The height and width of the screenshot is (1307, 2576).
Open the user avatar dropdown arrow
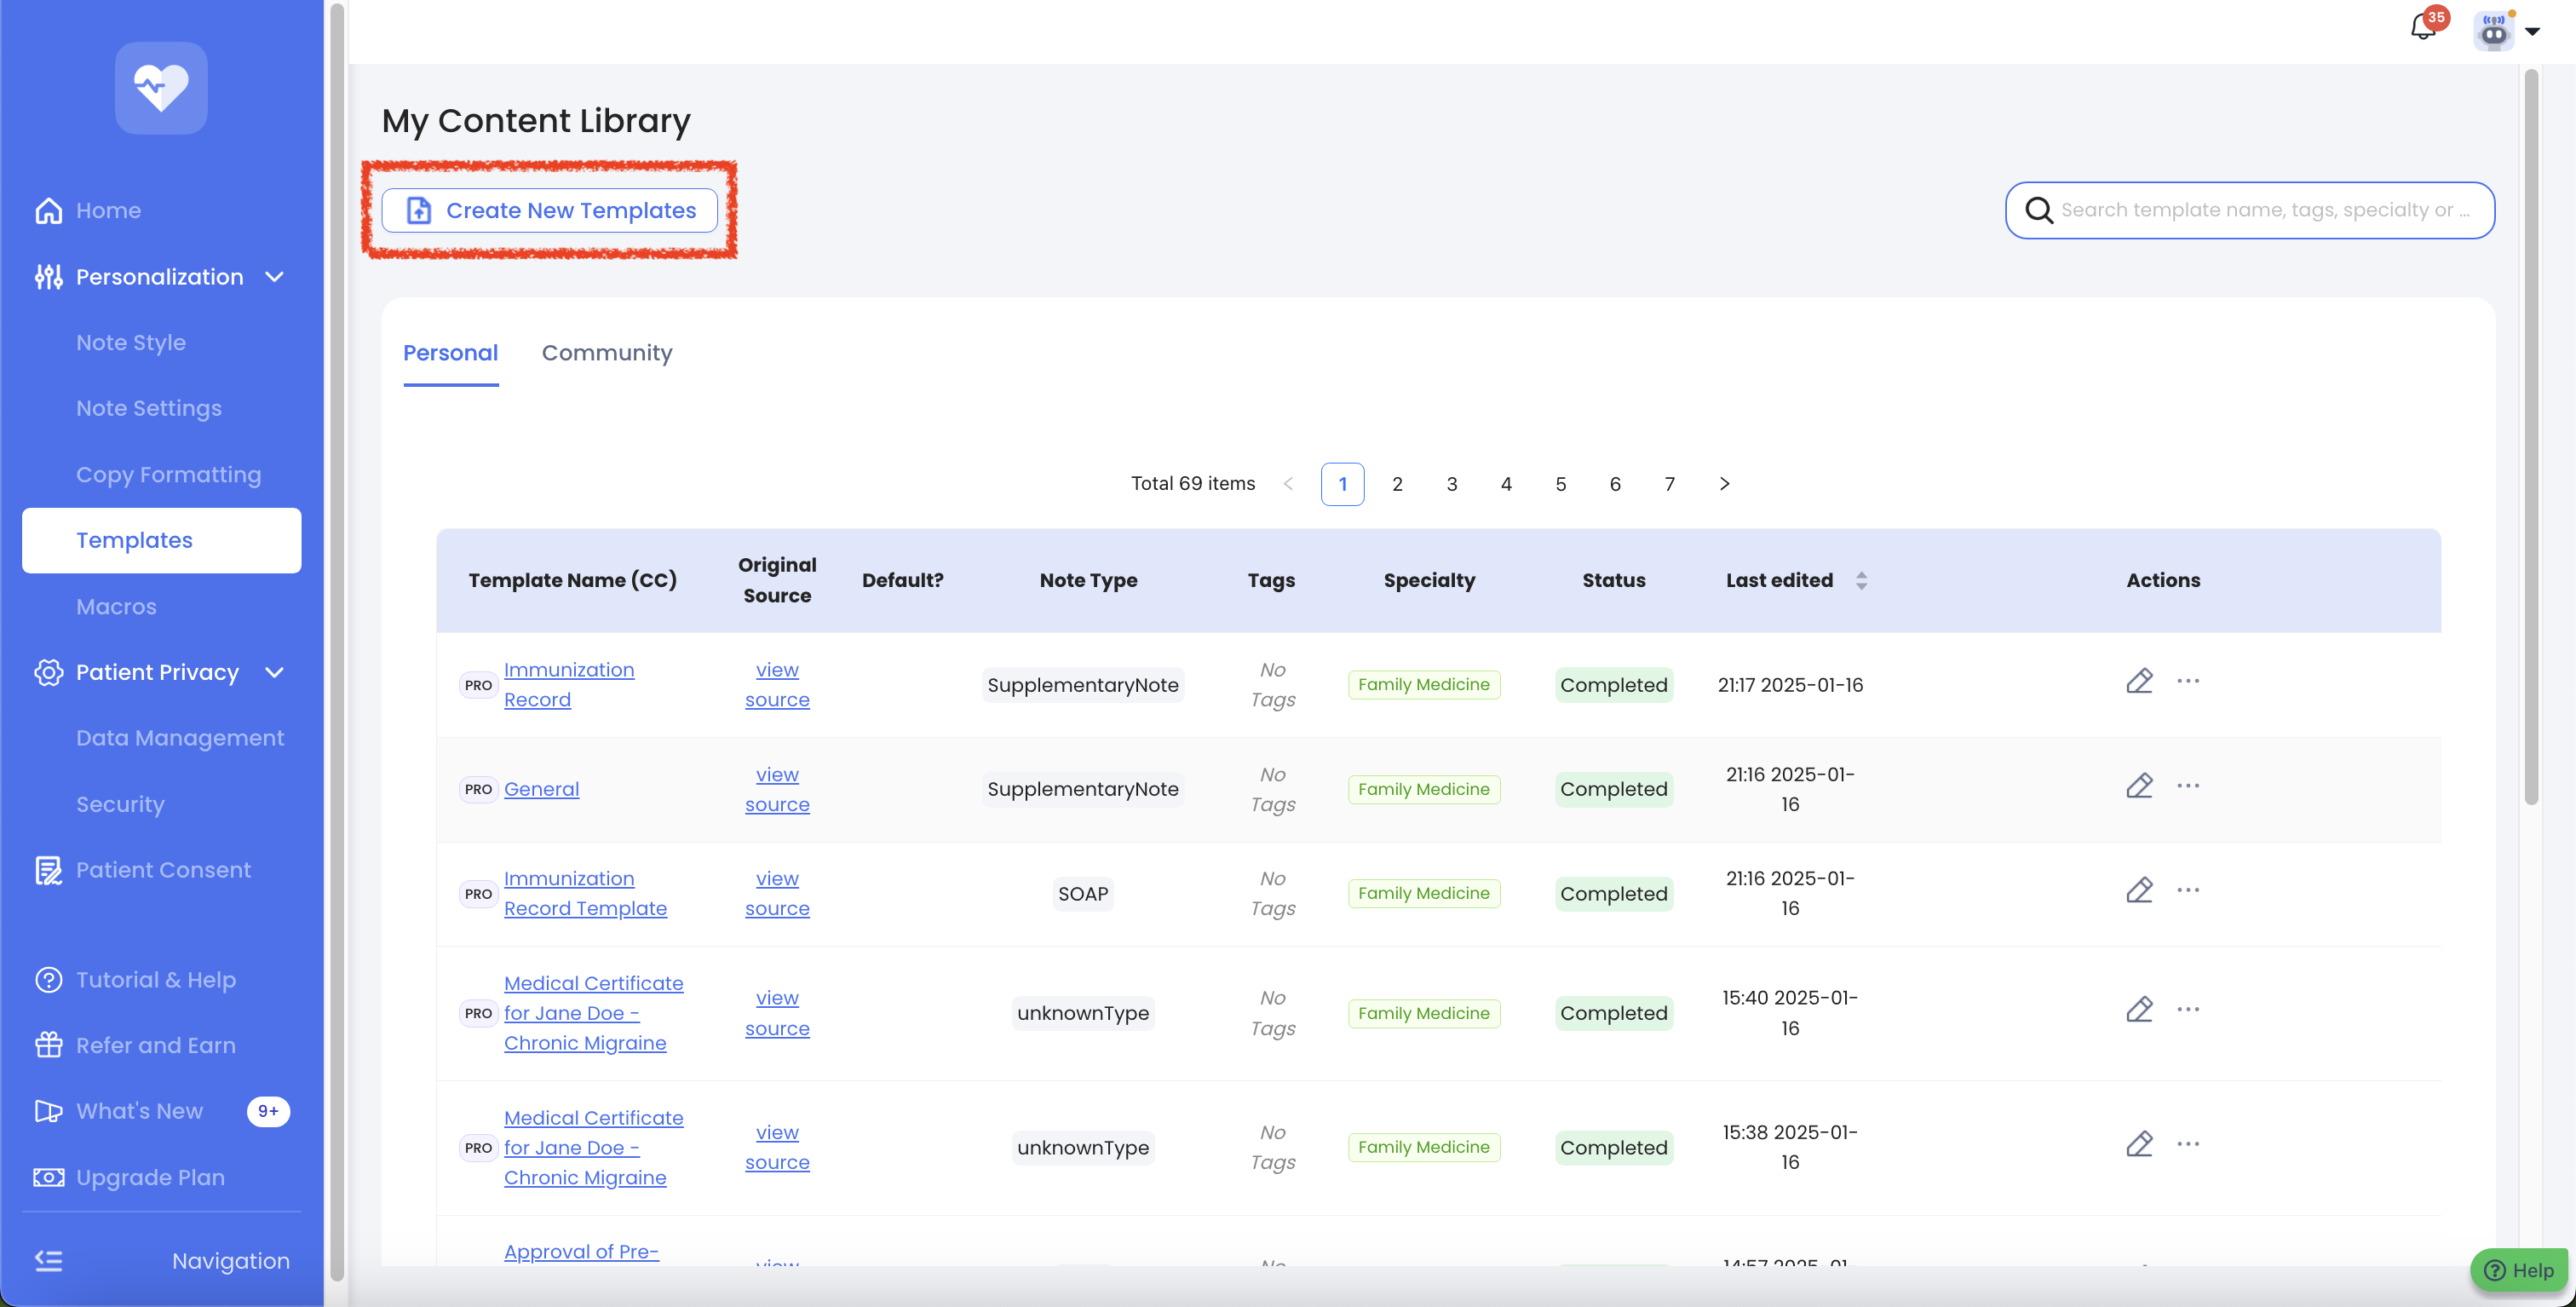pyautogui.click(x=2533, y=31)
